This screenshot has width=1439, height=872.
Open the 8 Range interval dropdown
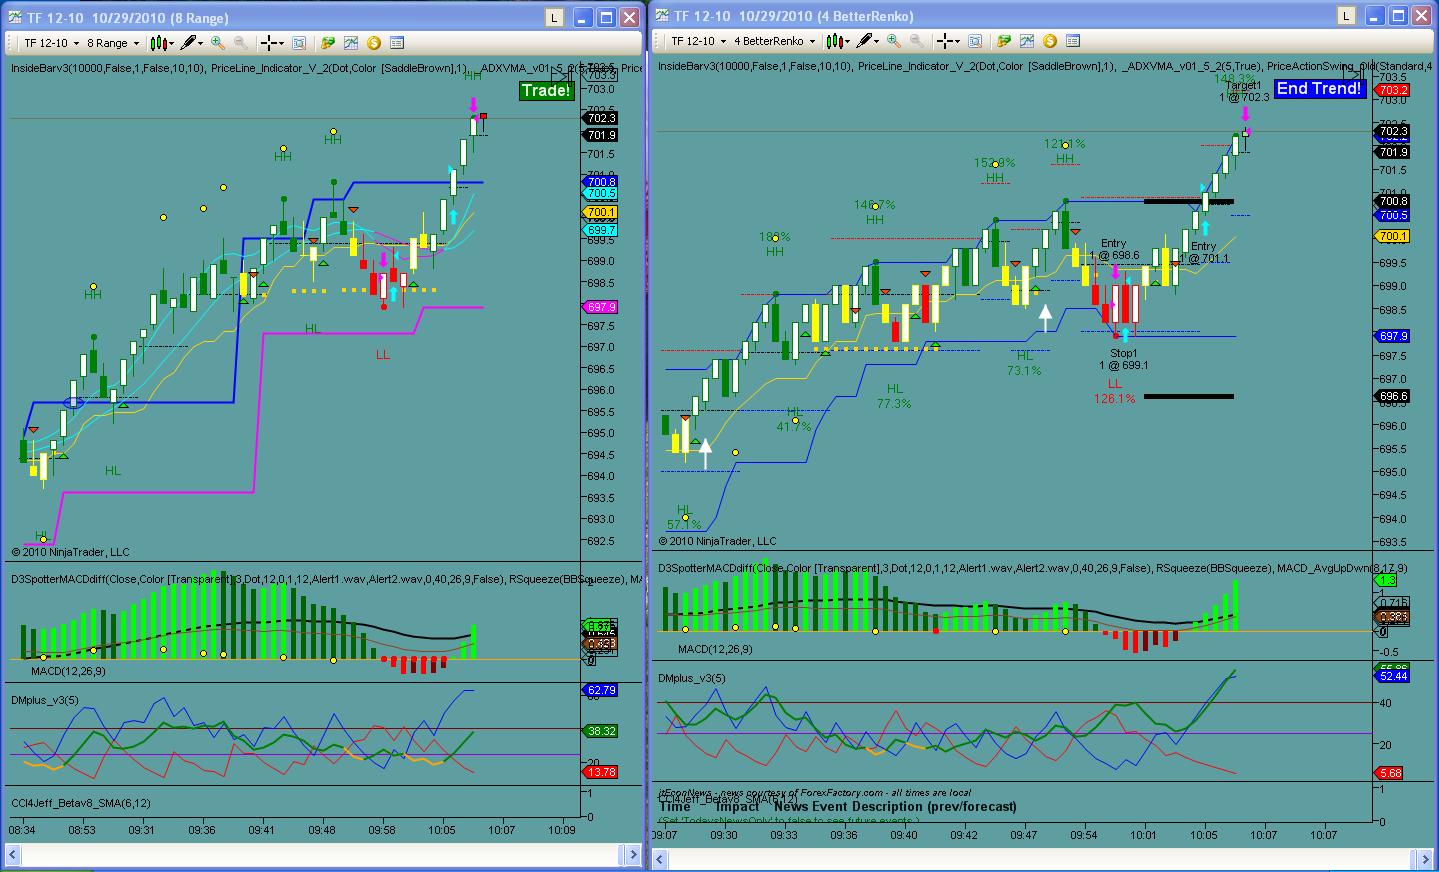(x=112, y=43)
